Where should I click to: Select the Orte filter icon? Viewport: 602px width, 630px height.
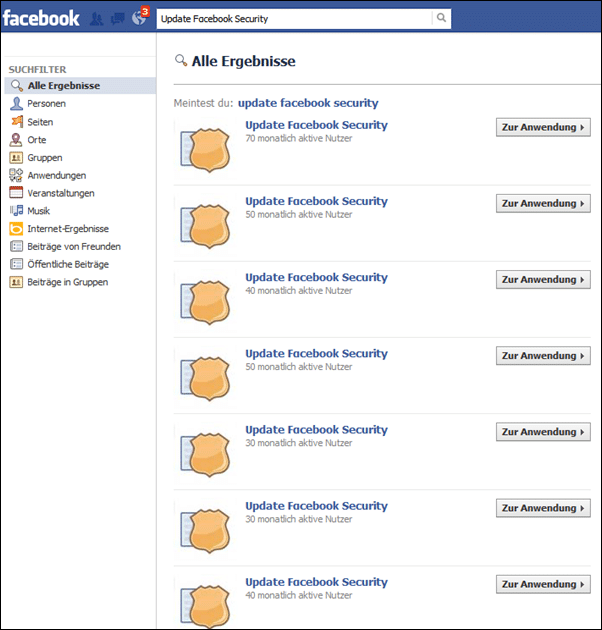pyautogui.click(x=16, y=140)
